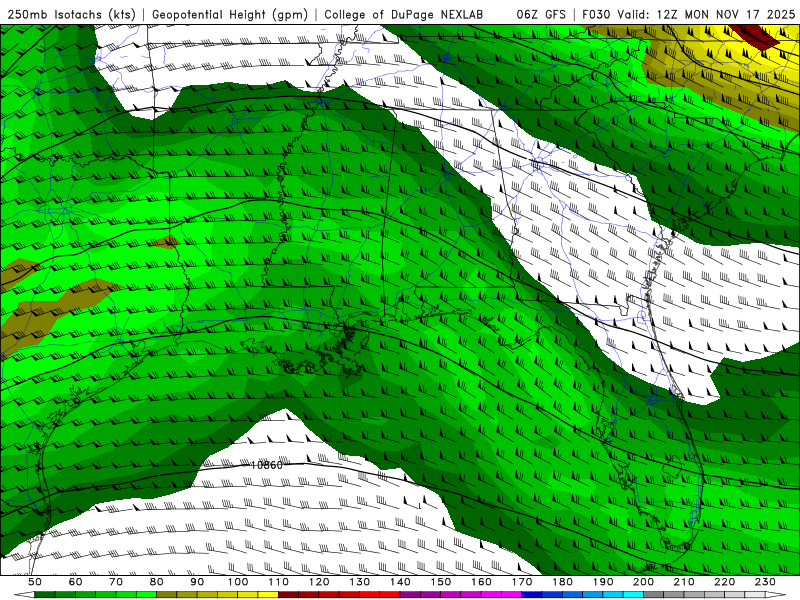This screenshot has width=800, height=600.
Task: Click the '90' value on the color scale
Action: [x=197, y=582]
